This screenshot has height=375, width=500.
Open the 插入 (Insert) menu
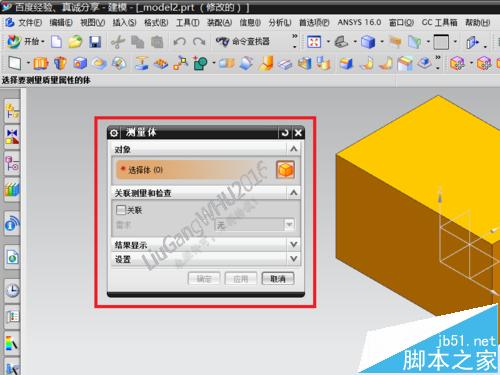pos(124,23)
